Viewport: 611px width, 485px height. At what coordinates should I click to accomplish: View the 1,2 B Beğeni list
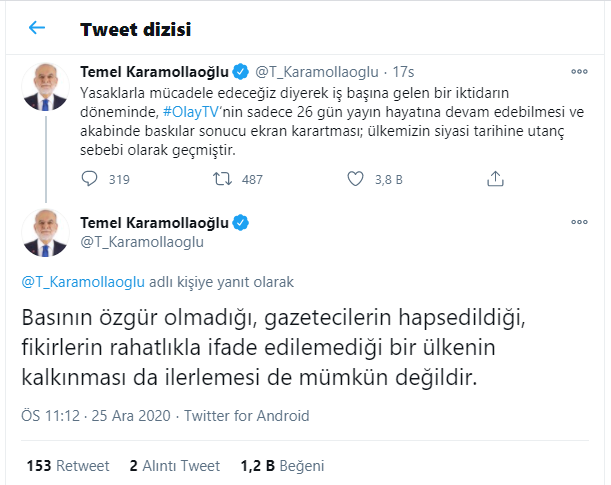point(281,465)
